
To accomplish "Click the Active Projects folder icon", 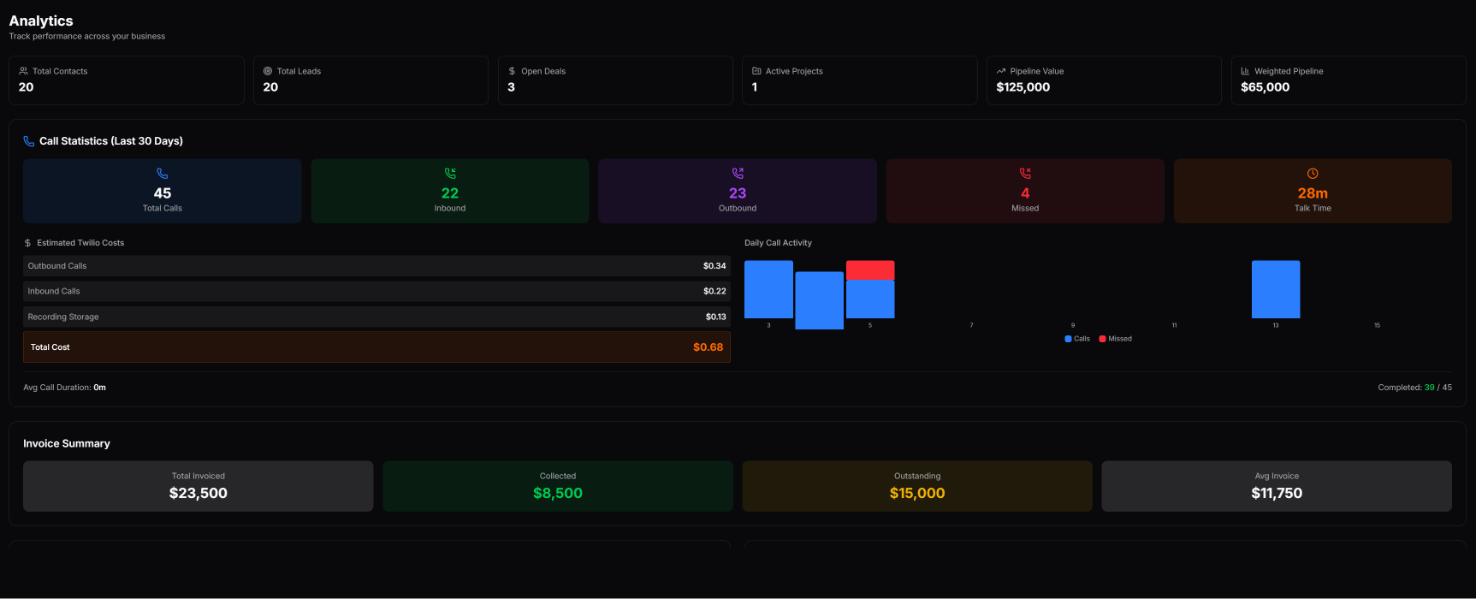I will [757, 71].
